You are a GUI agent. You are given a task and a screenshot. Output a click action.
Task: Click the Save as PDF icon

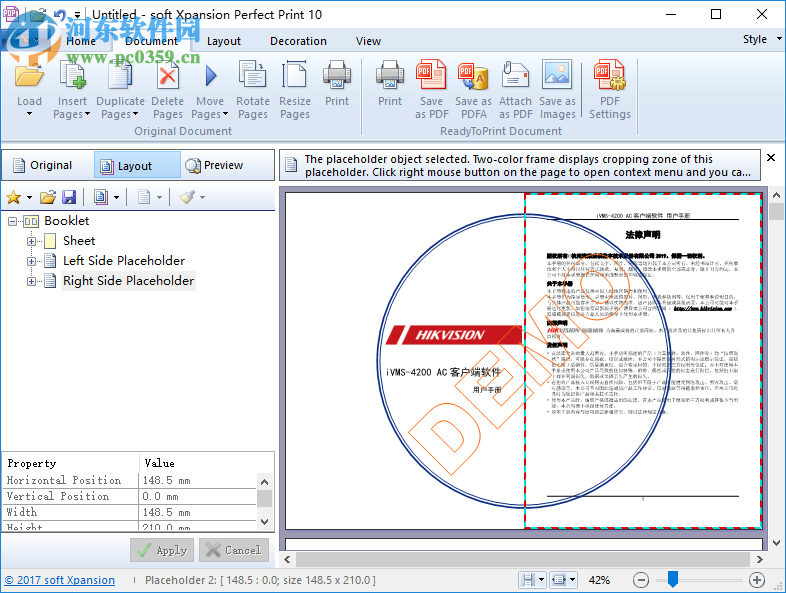[431, 75]
